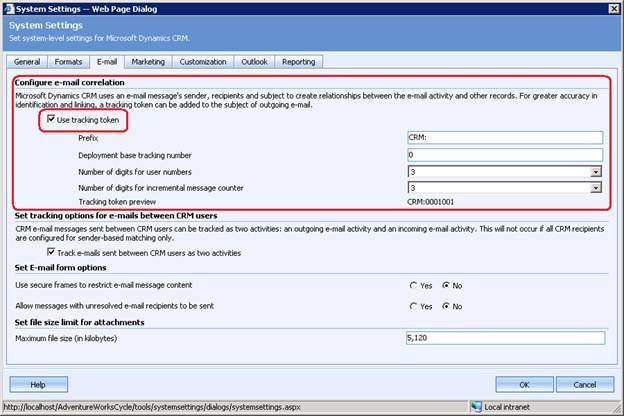Screen dimensions: 624x416
Task: Choose Yes for unresolved e-mail recipients
Action: 415,306
